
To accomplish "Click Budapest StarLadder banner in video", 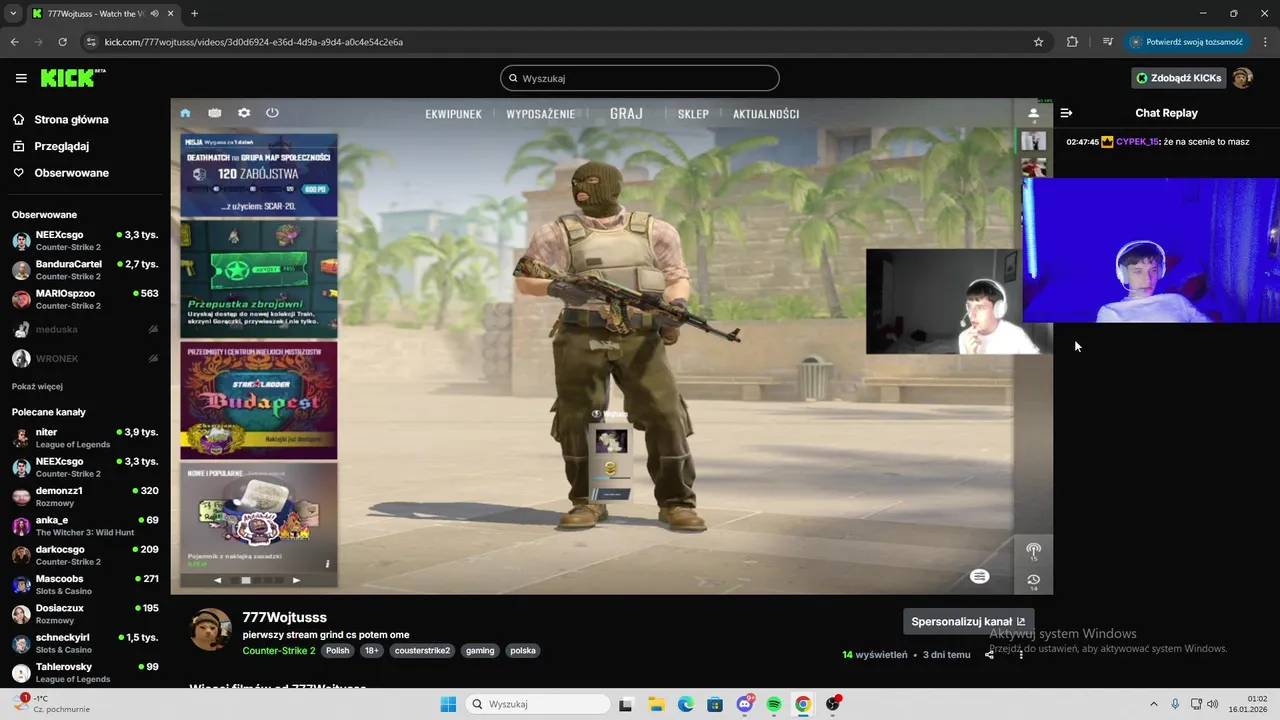I will point(259,401).
